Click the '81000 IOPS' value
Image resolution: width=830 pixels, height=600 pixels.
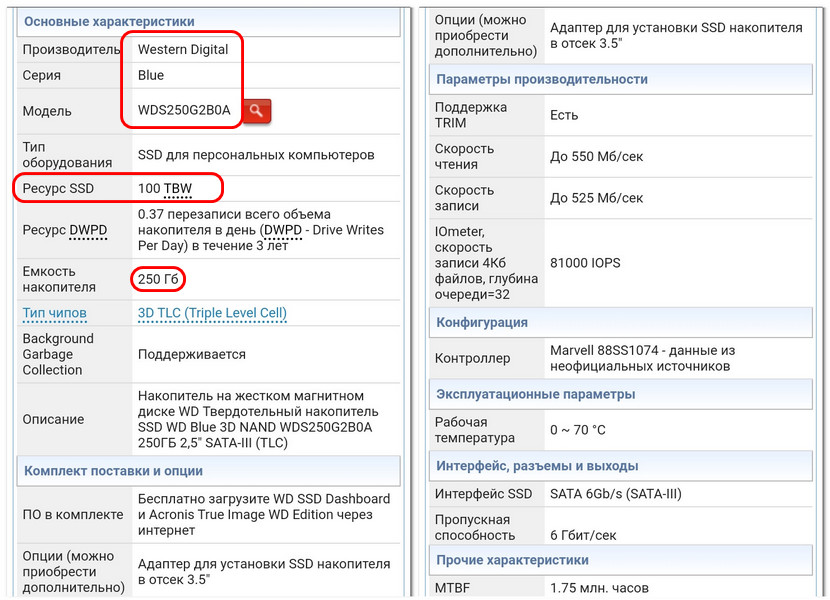click(x=585, y=263)
